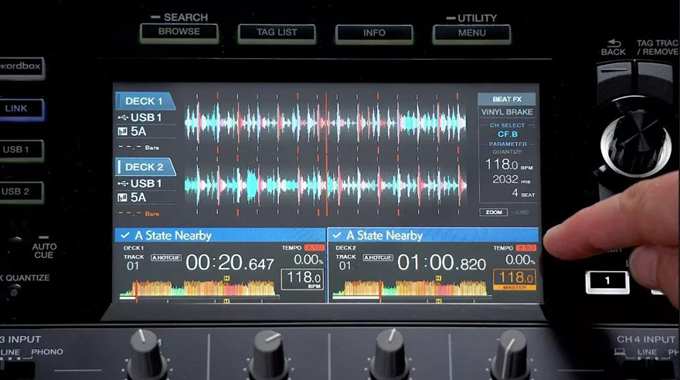Select the DECK 2 tab on screen
The image size is (680, 380).
tap(145, 167)
